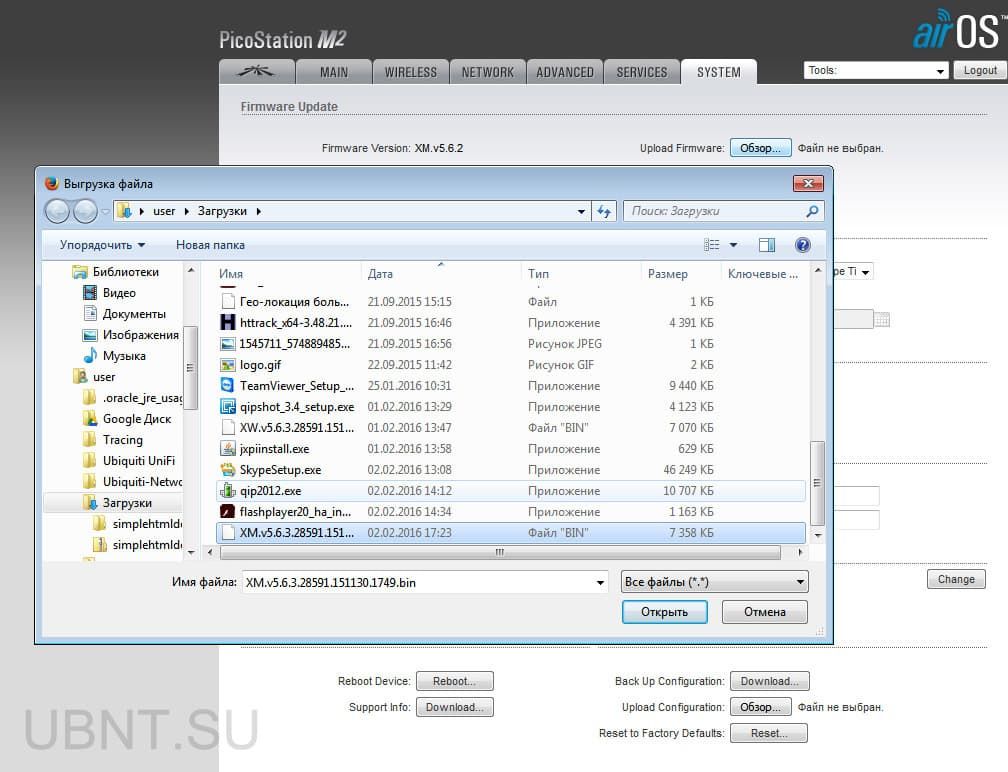1008x772 pixels.
Task: Select jxpiinstall.exe file icon
Action: coord(228,448)
